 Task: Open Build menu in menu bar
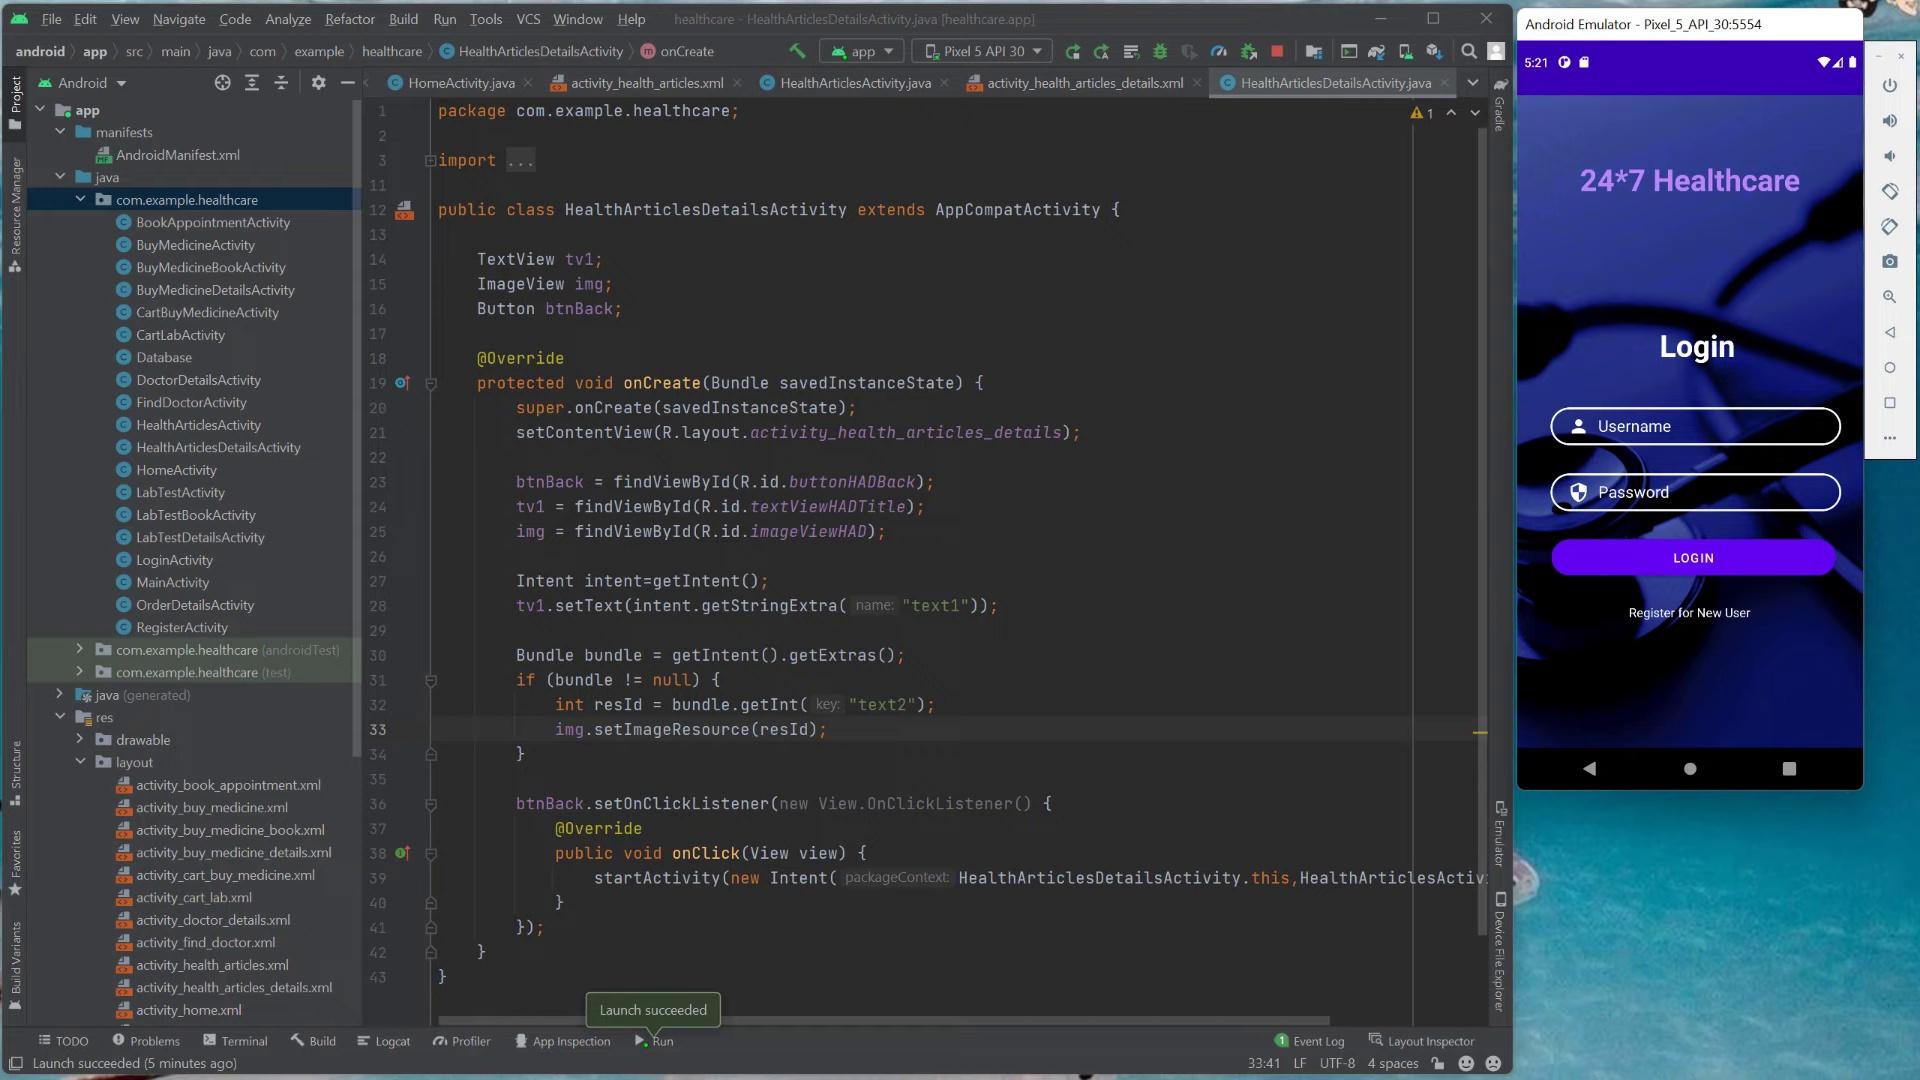[x=402, y=18]
